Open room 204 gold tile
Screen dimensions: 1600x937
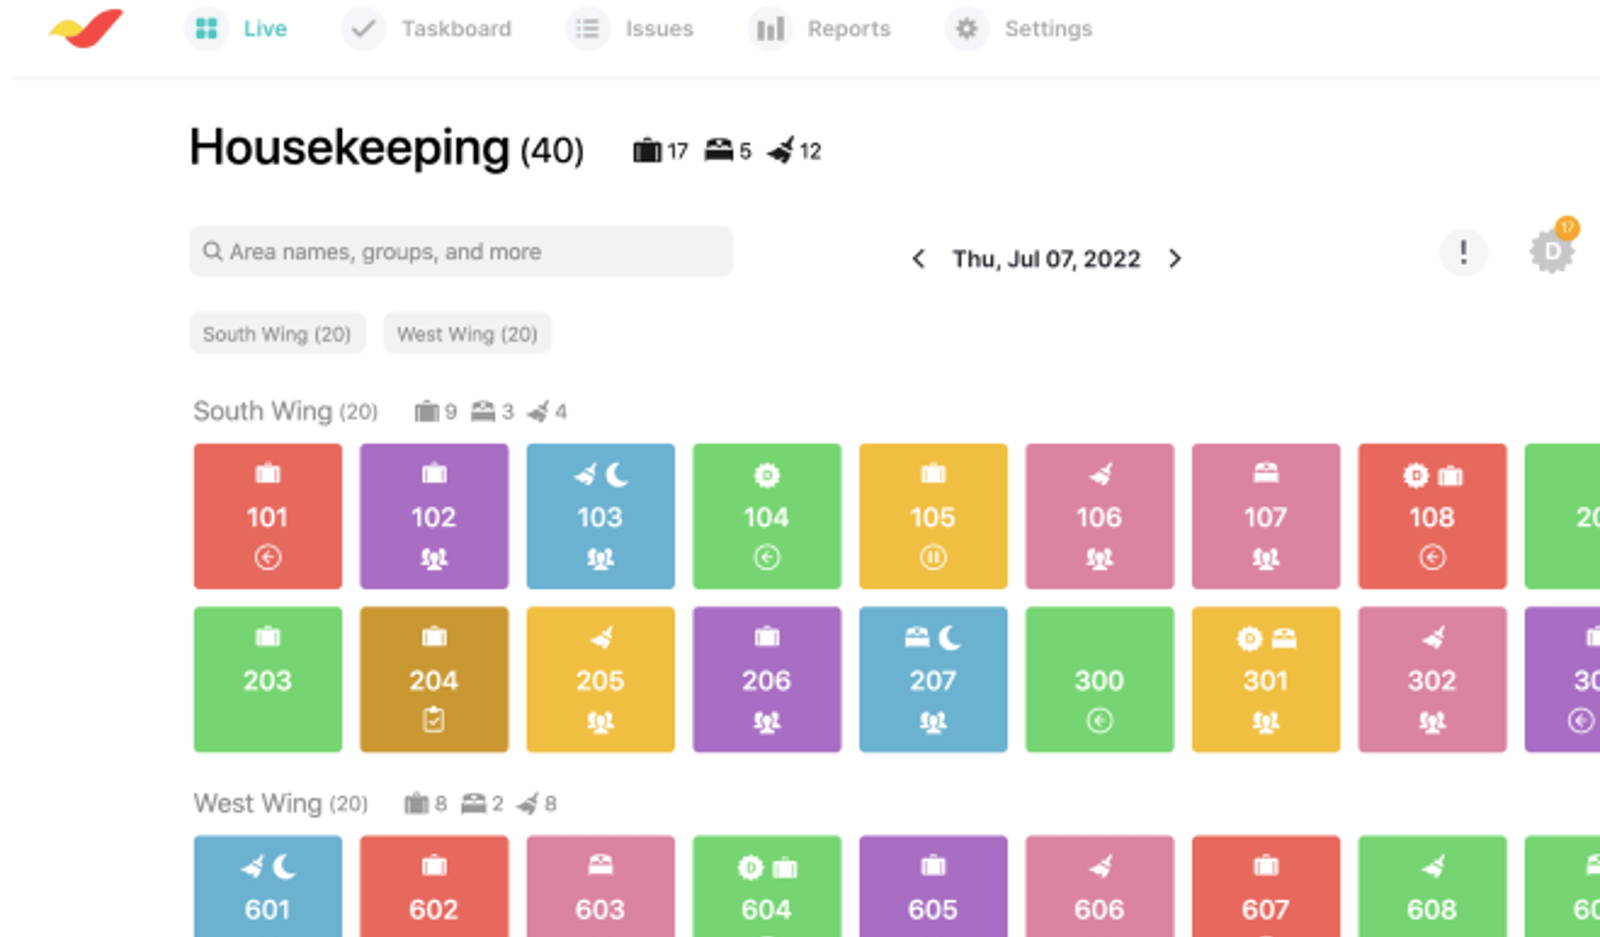click(434, 679)
